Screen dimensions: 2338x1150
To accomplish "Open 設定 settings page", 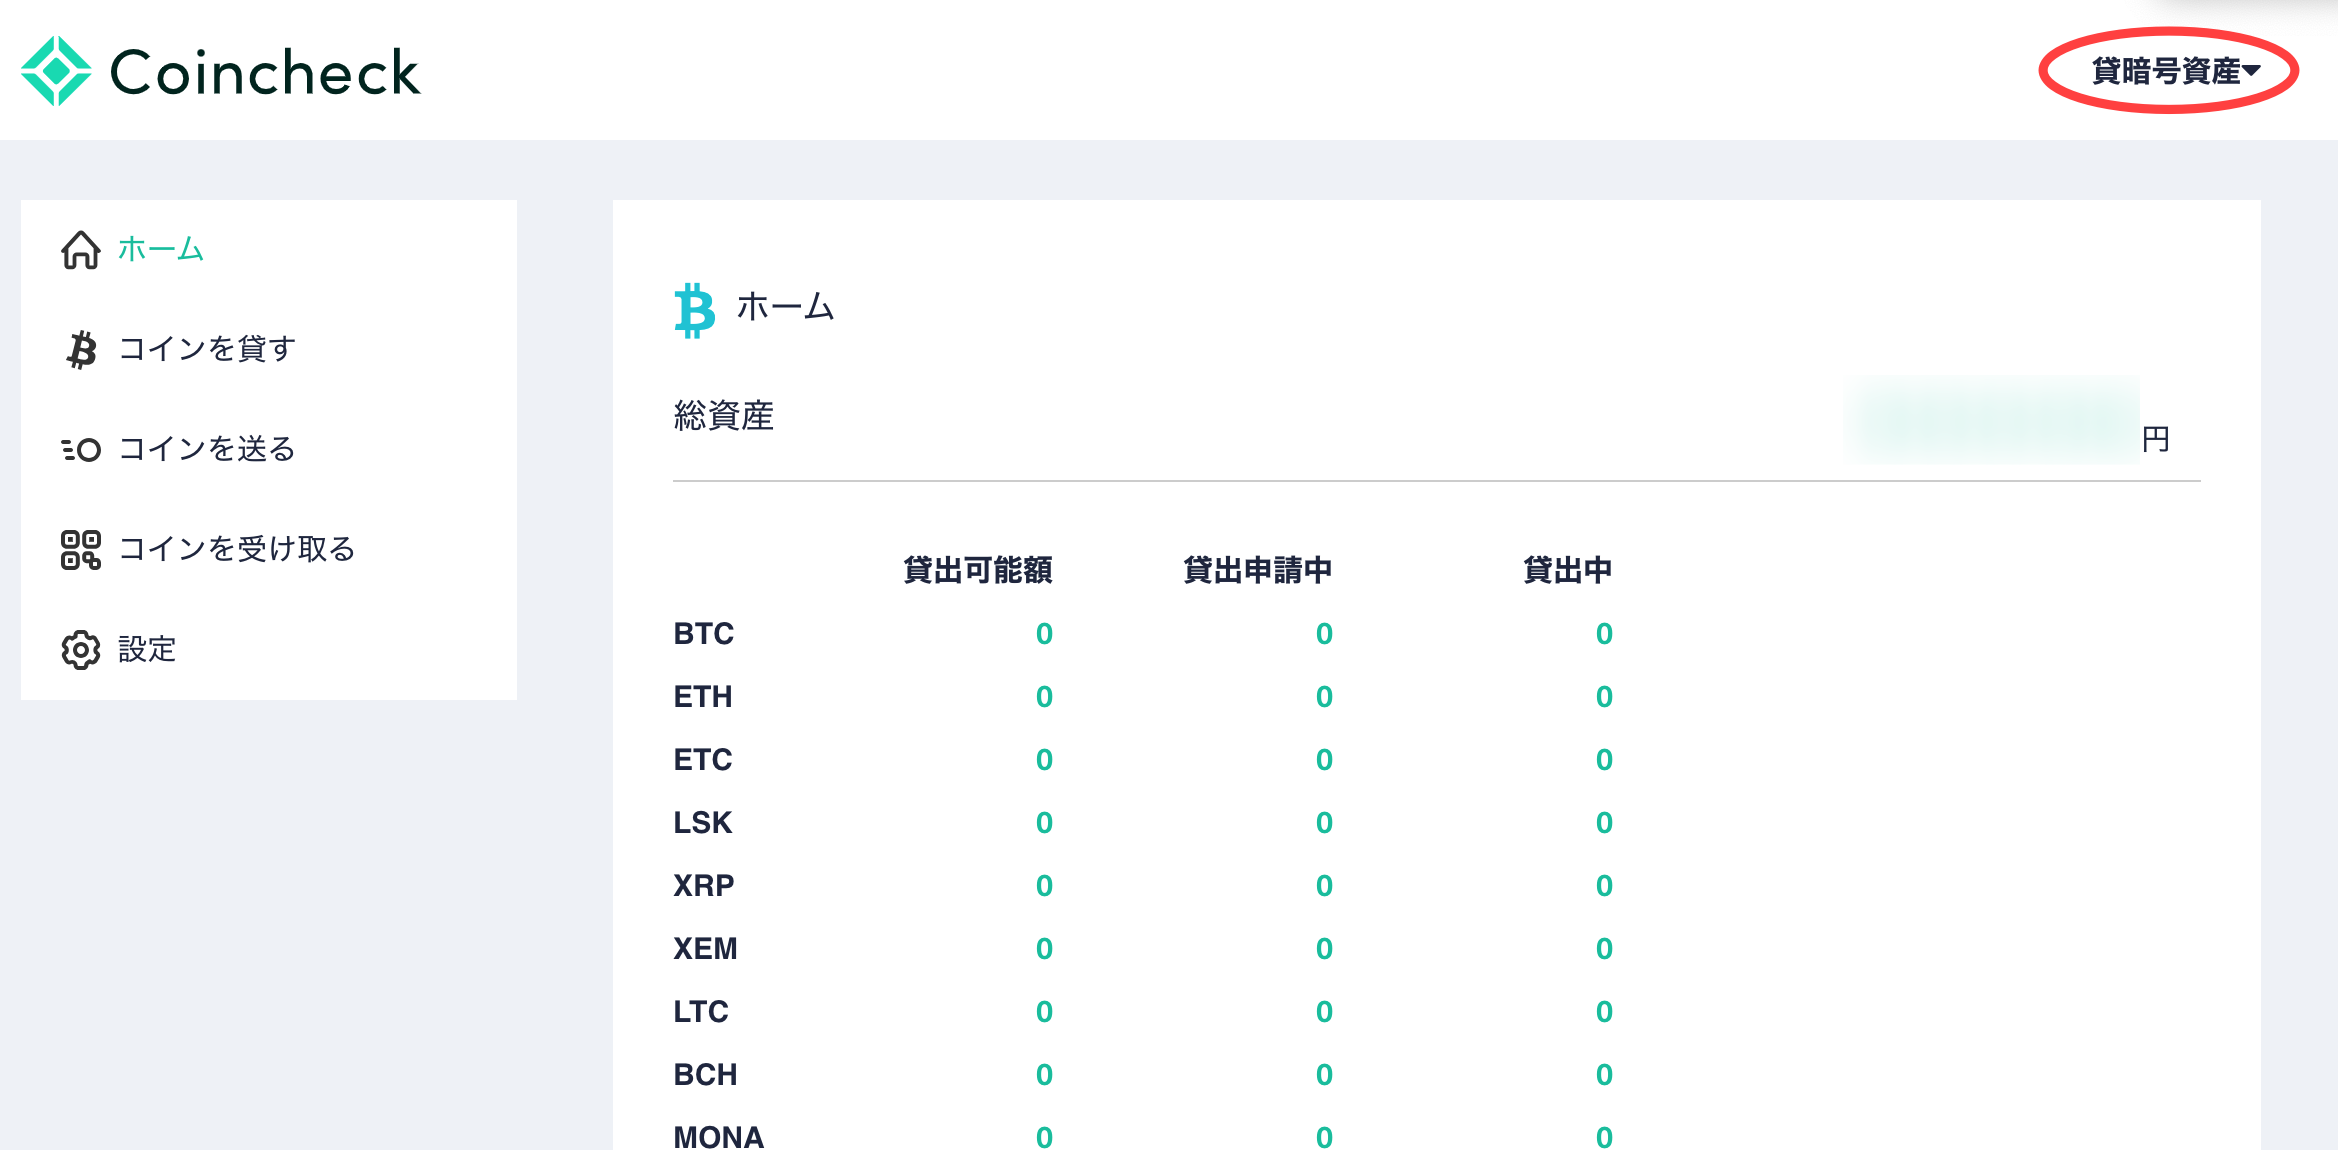I will coord(147,649).
